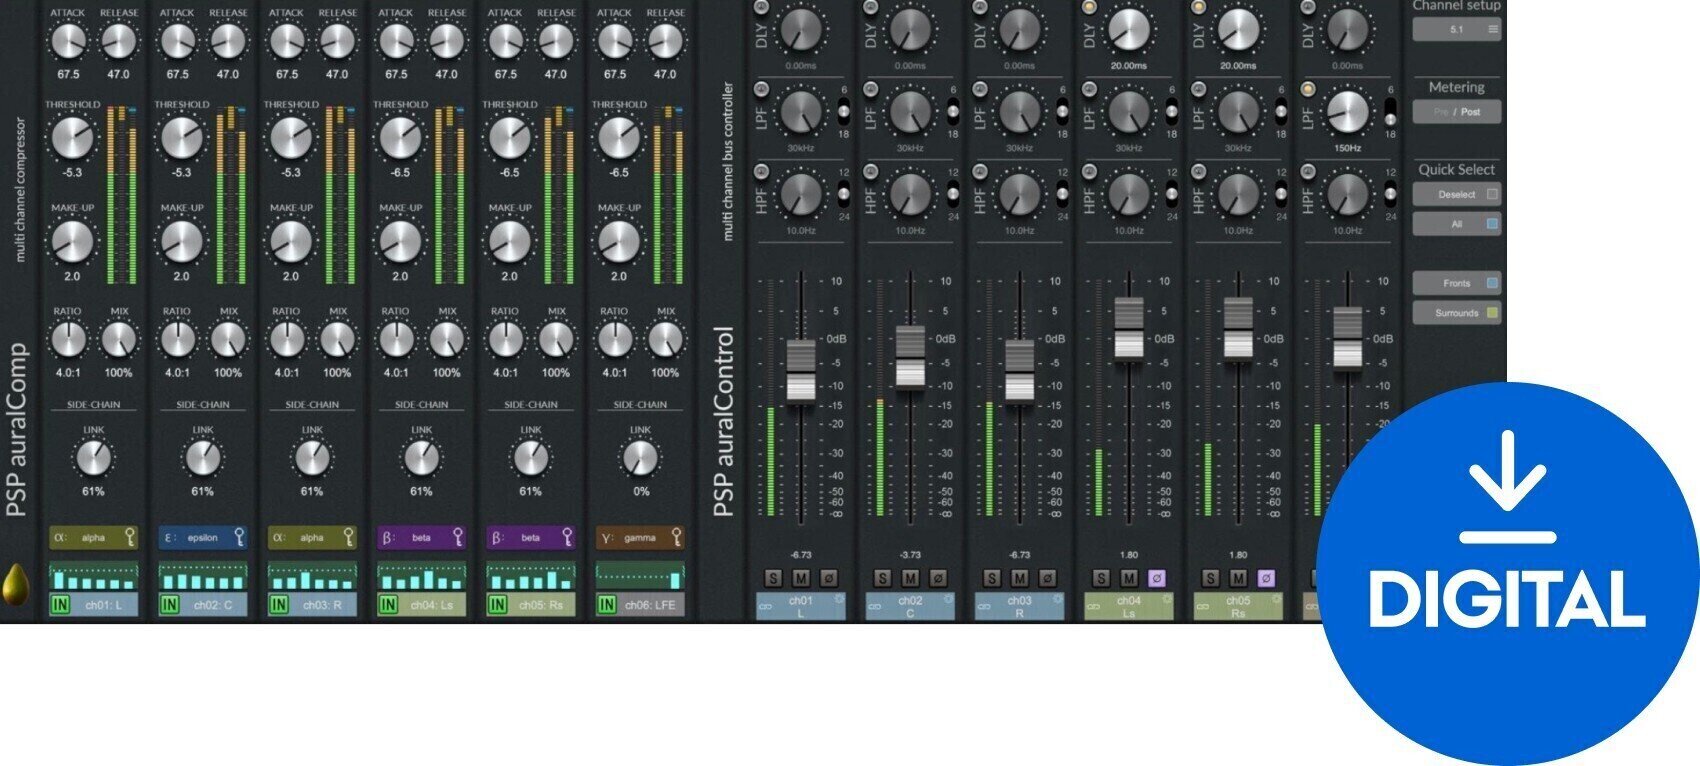Click the ch02 C Make-Up knob

181,242
